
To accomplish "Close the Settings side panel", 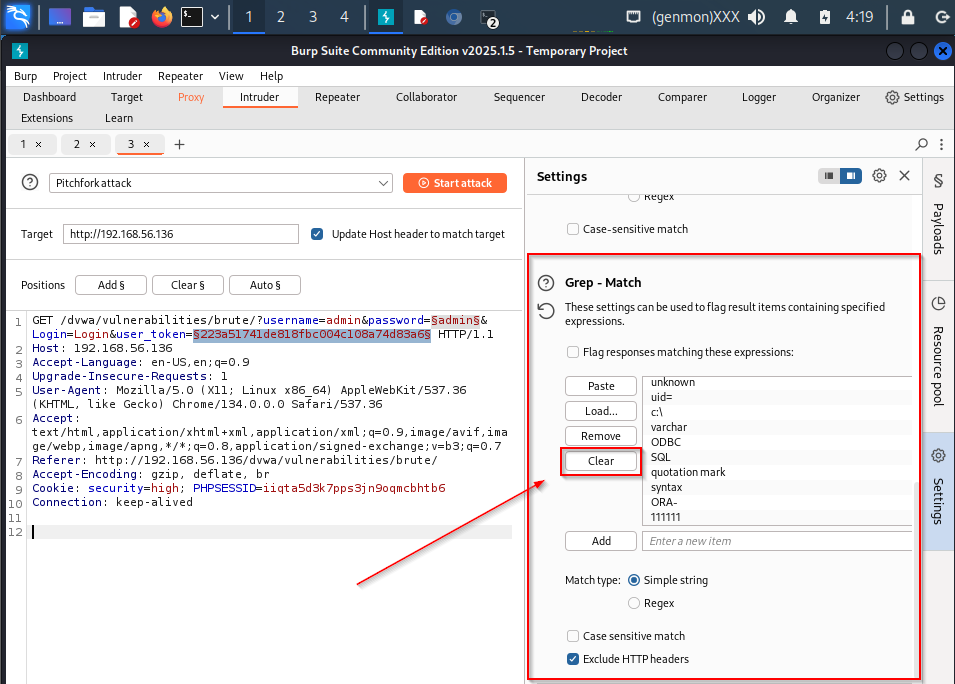I will pyautogui.click(x=904, y=176).
